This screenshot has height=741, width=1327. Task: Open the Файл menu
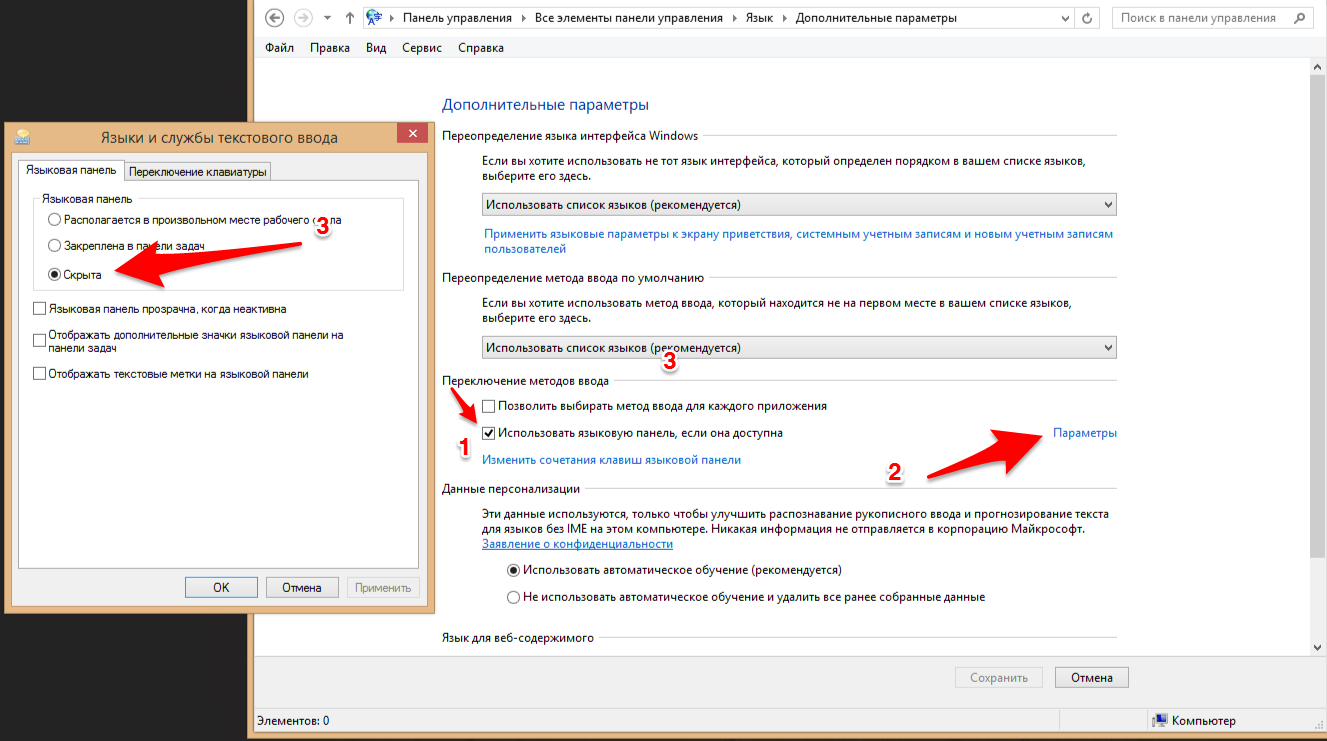point(279,48)
